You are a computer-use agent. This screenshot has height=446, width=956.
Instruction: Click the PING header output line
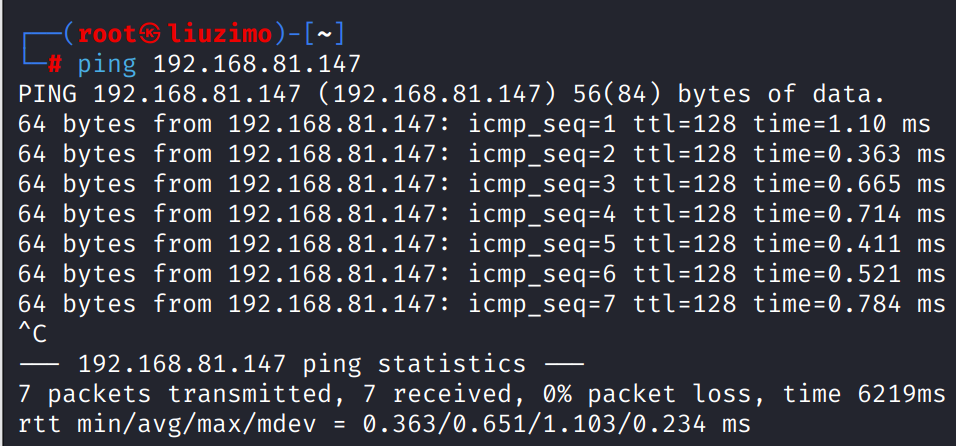tap(451, 94)
